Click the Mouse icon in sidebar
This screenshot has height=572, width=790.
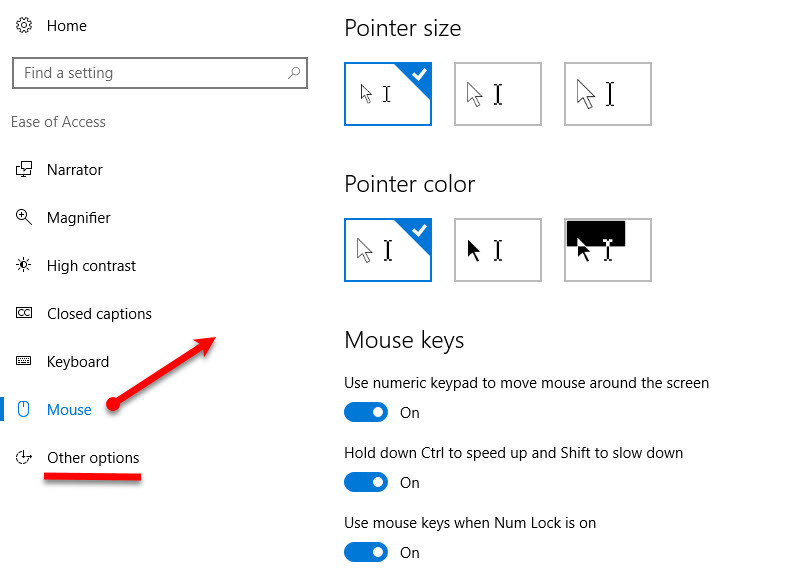click(x=24, y=409)
